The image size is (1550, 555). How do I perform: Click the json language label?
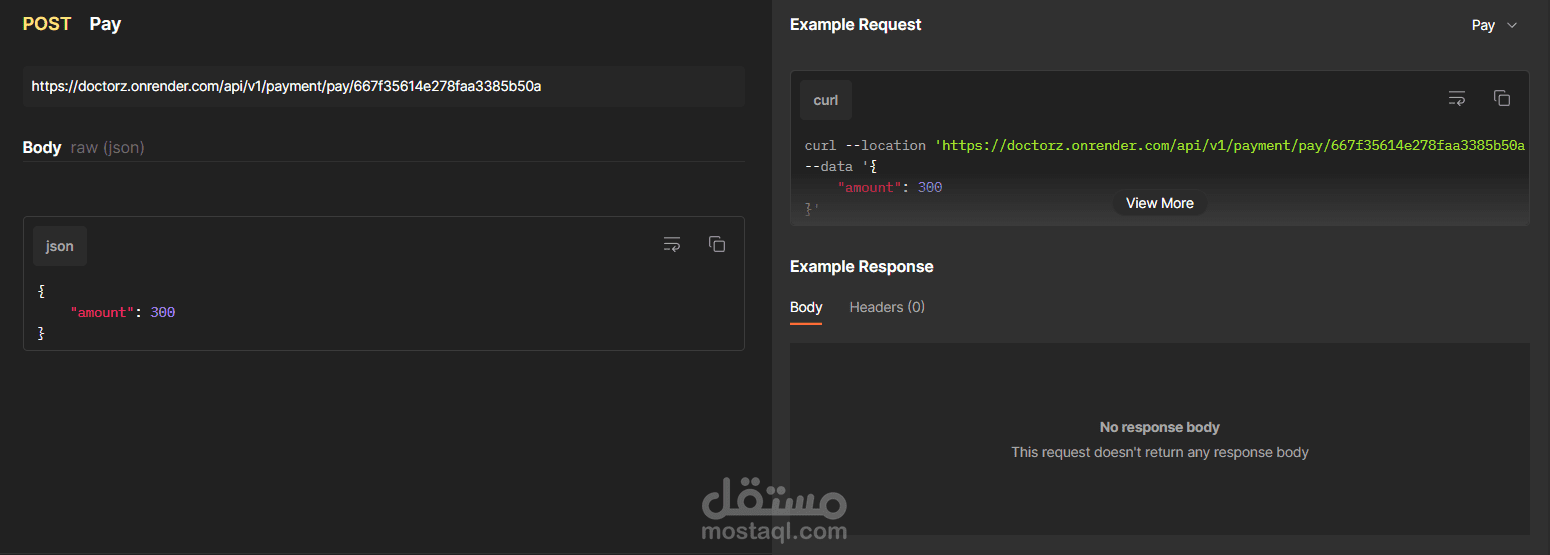[60, 246]
